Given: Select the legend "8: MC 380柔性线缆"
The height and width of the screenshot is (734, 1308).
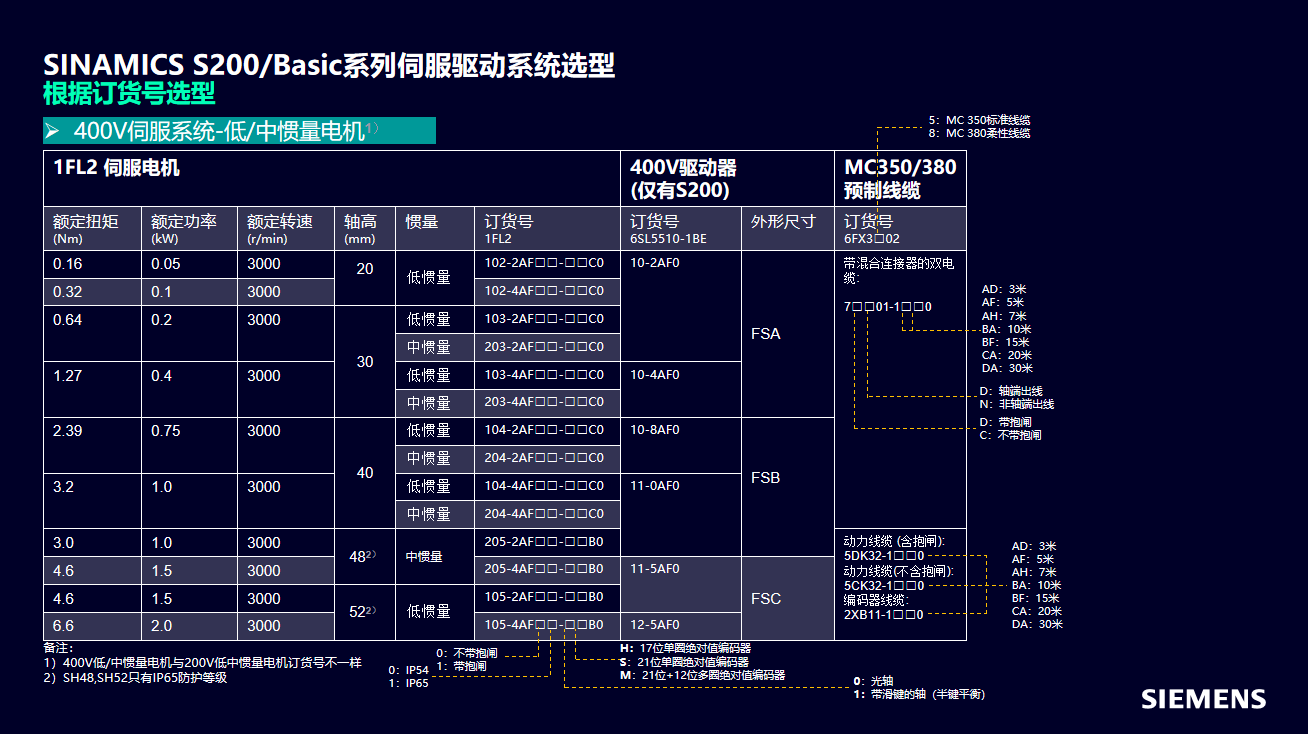Looking at the screenshot, I should (978, 133).
